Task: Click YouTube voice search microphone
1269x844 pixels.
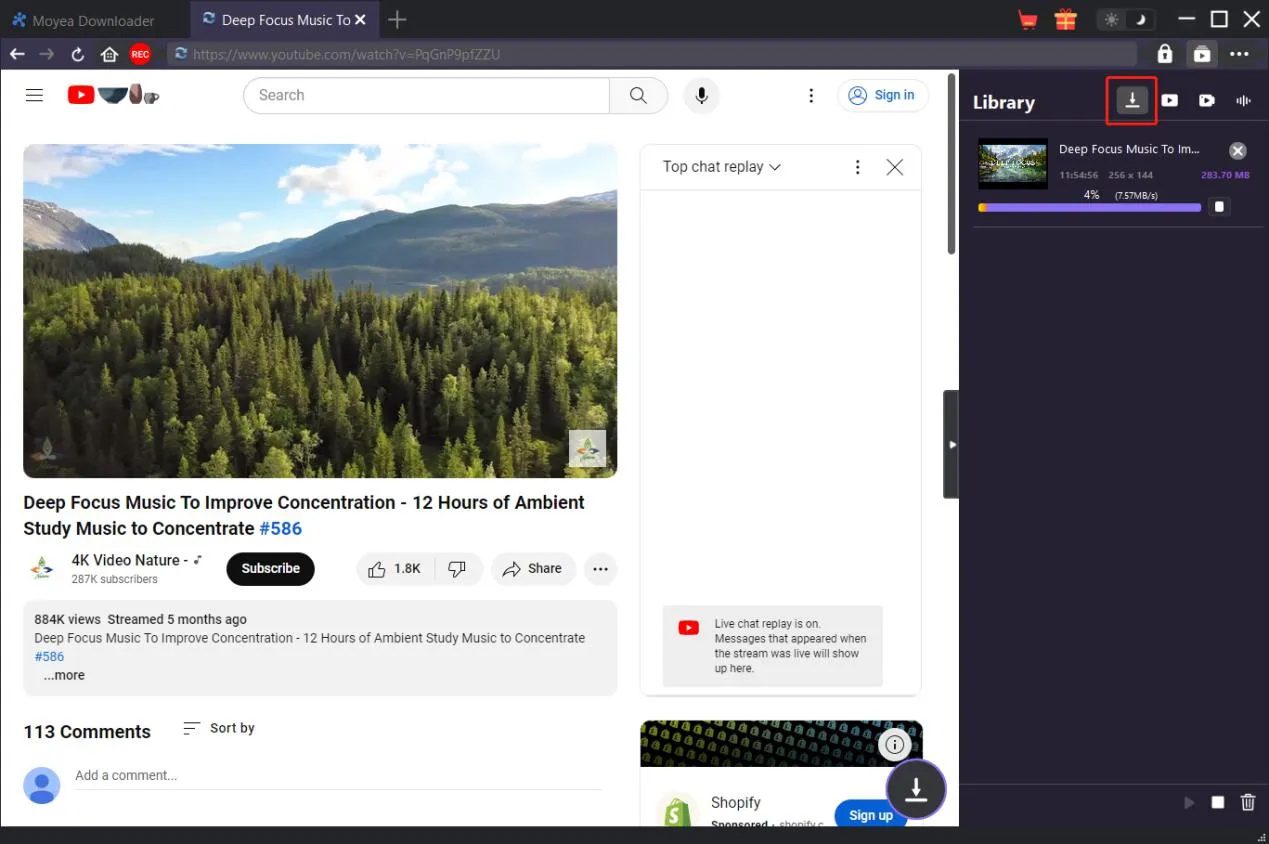Action: point(702,95)
